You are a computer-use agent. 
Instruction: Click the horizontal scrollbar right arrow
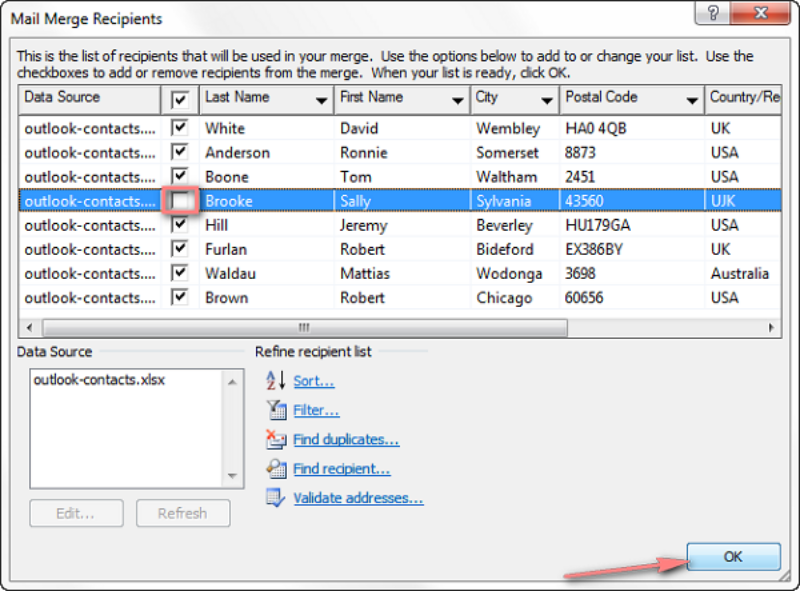tap(771, 328)
